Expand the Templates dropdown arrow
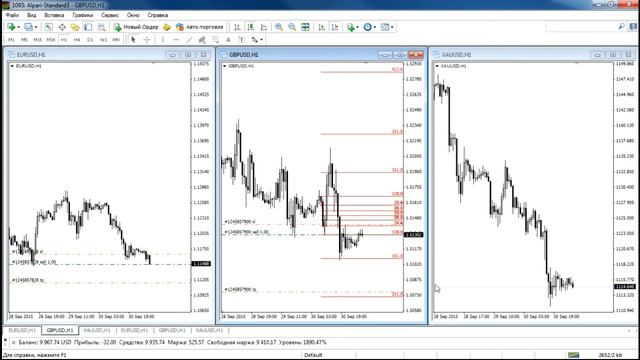The image size is (640, 360). coord(392,27)
